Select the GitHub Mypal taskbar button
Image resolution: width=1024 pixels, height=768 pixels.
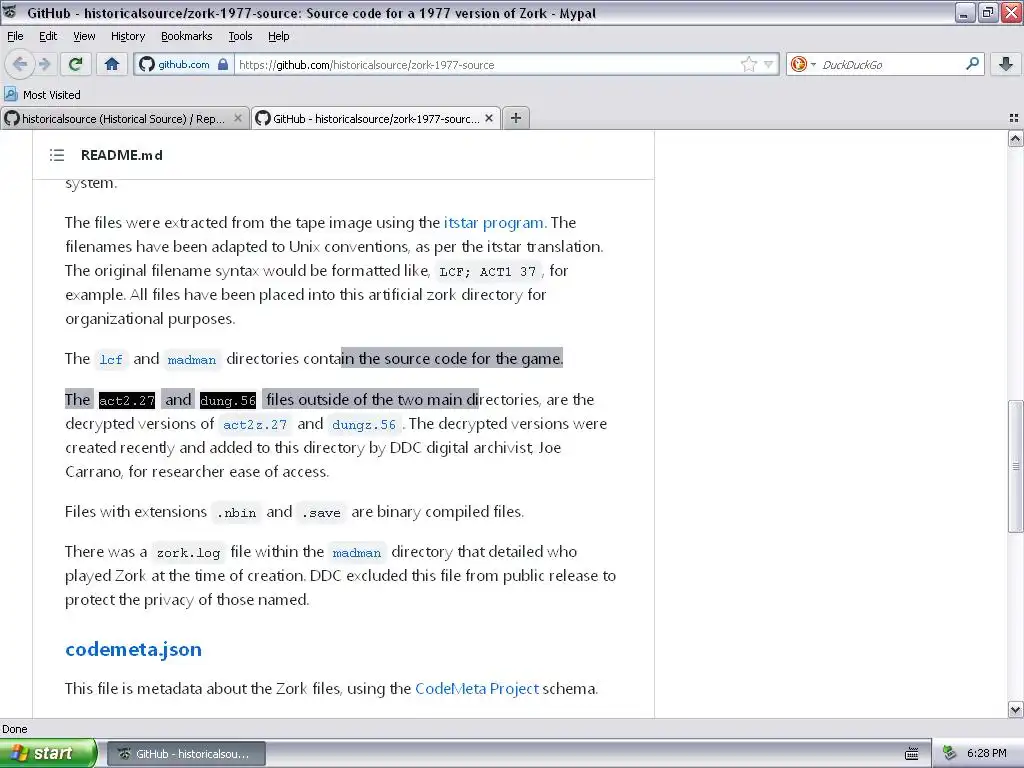click(186, 754)
